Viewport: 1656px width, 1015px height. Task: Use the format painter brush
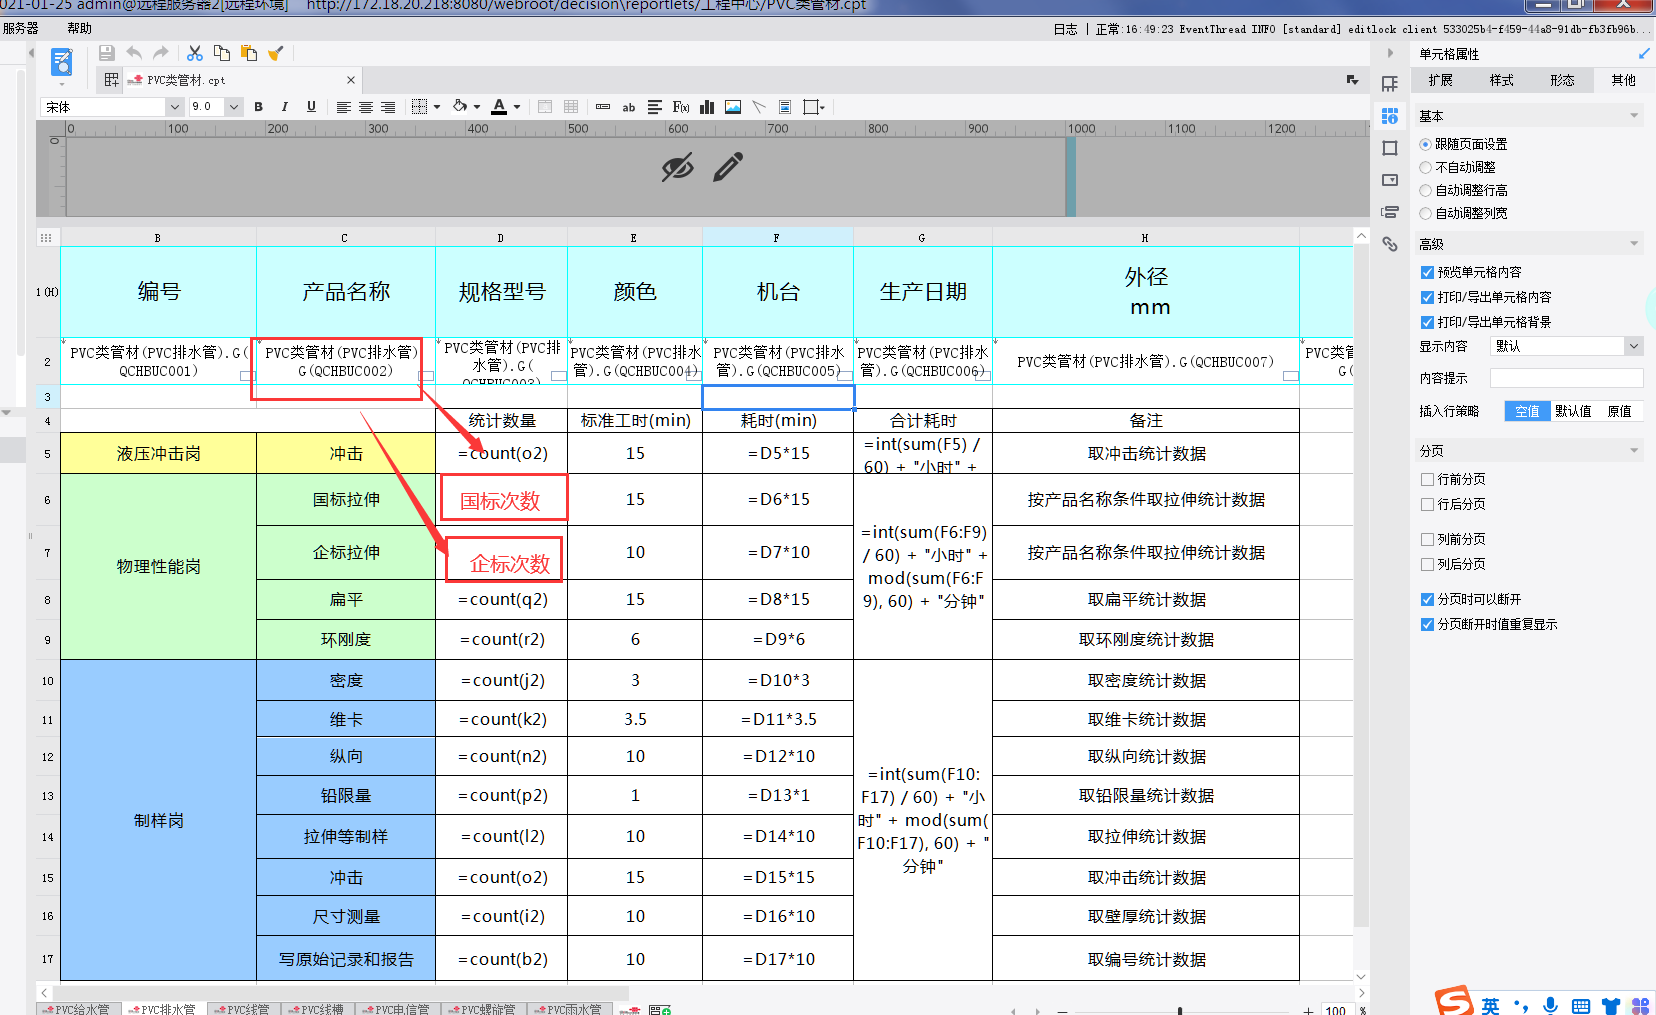pyautogui.click(x=276, y=53)
